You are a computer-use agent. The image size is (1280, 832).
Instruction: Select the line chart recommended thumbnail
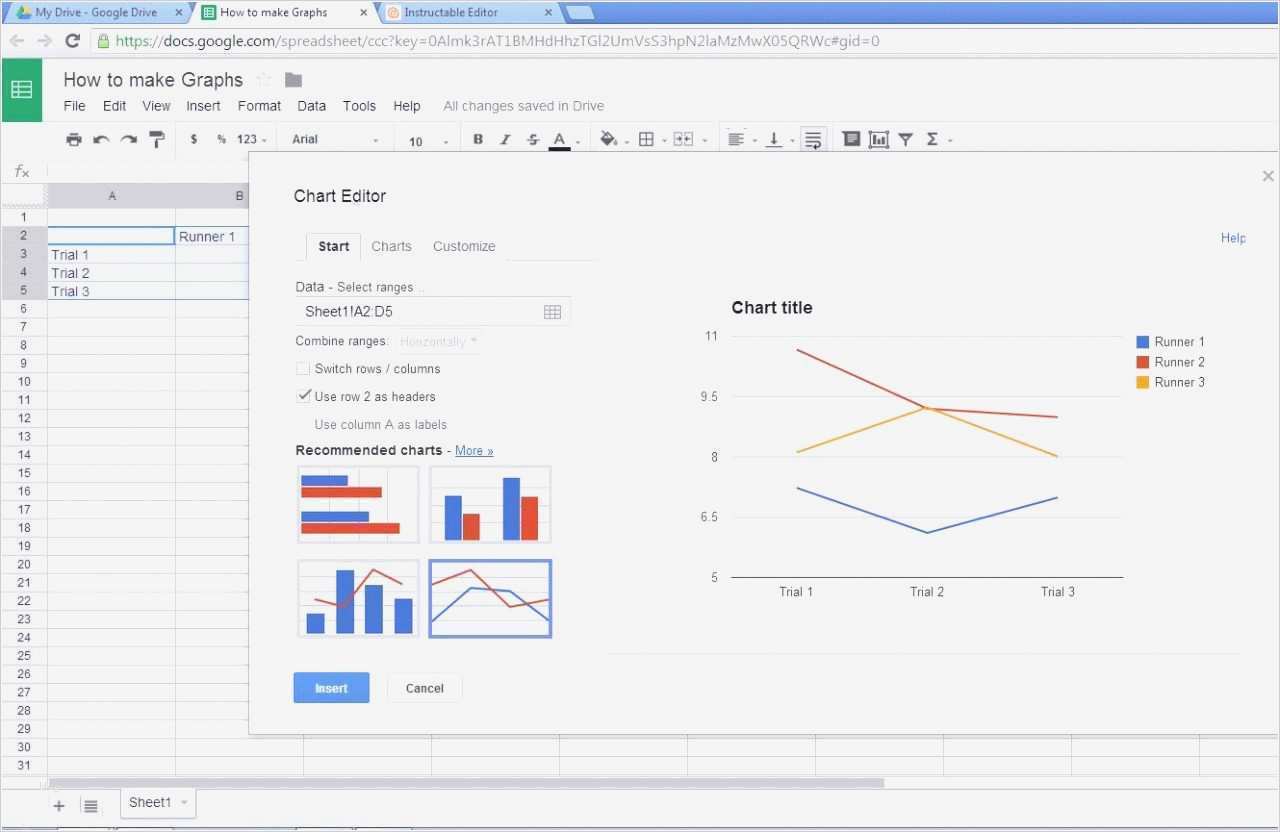(489, 598)
